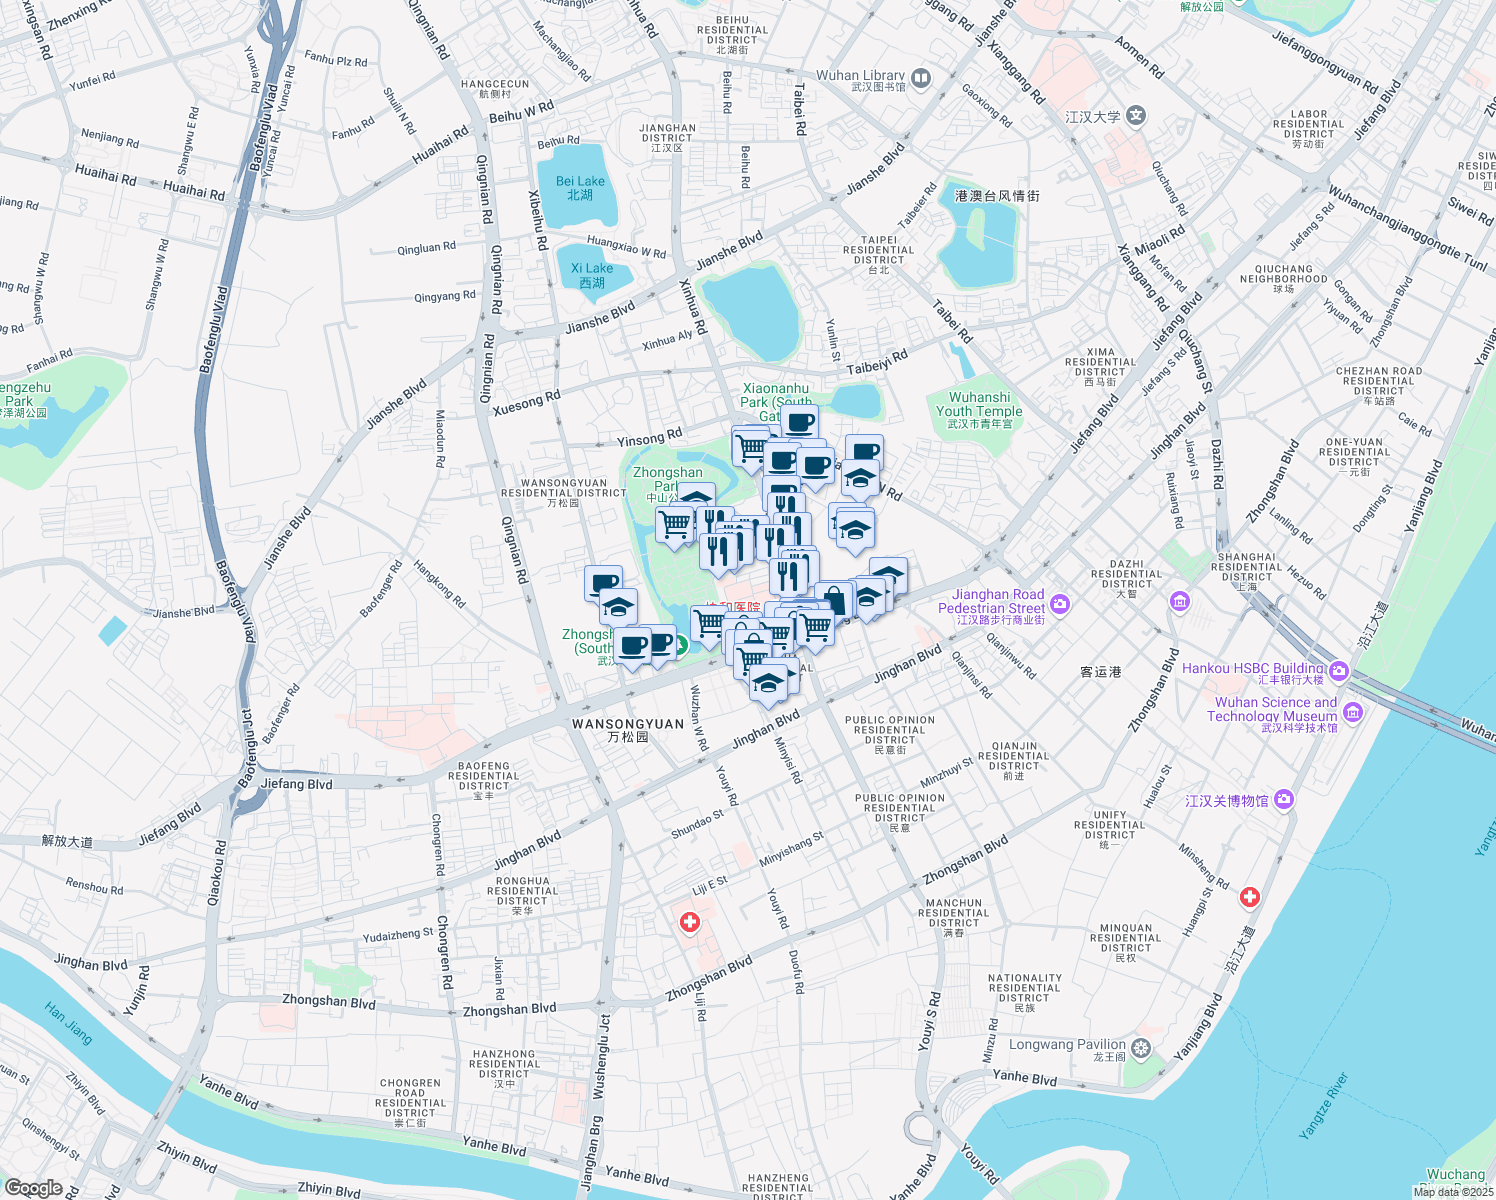This screenshot has height=1200, width=1496.
Task: Click the museum icon beside Wuhan Science and Technology Museum
Action: (x=1353, y=712)
